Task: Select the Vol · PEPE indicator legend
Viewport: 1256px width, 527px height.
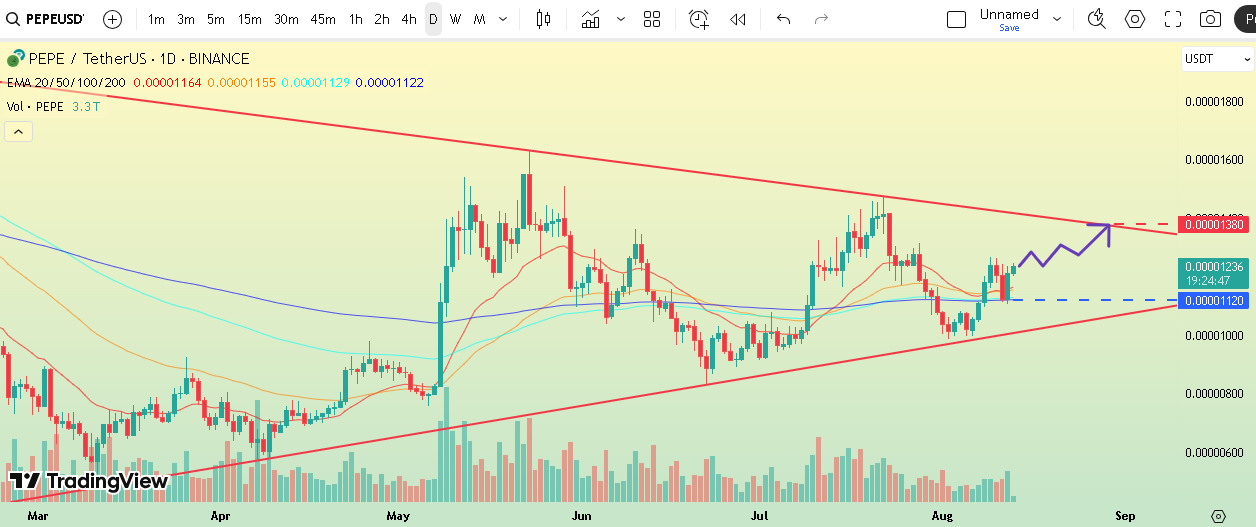Action: click(35, 106)
